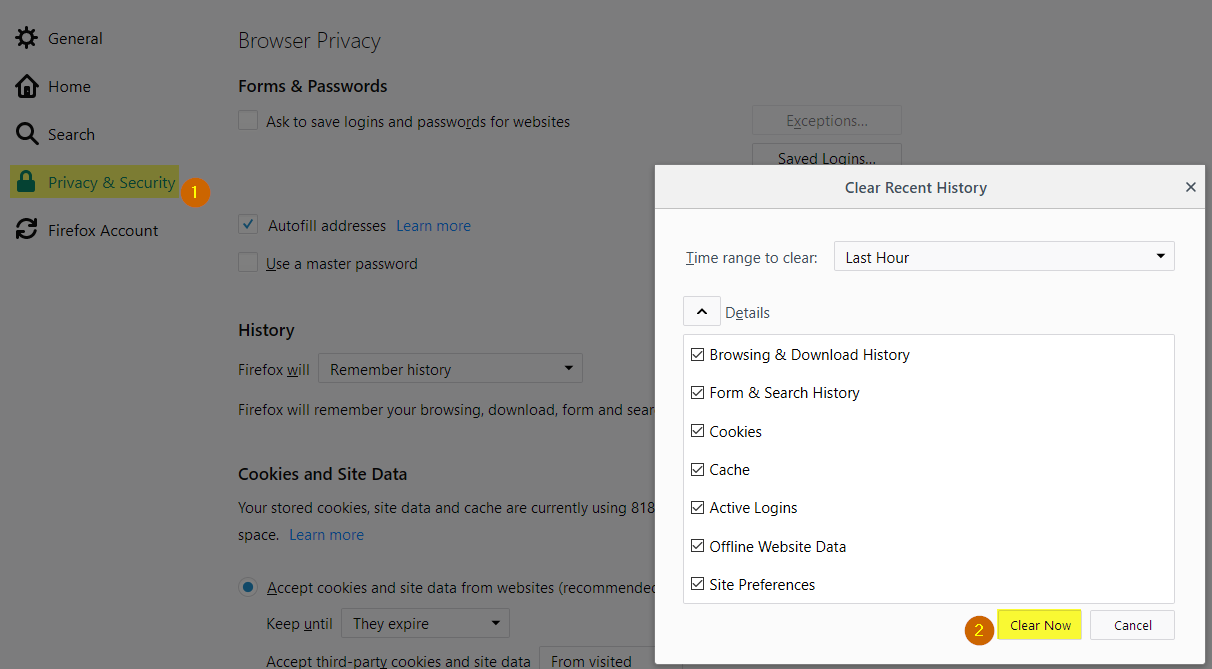Uncheck Site Preferences
The width and height of the screenshot is (1212, 669).
(697, 584)
